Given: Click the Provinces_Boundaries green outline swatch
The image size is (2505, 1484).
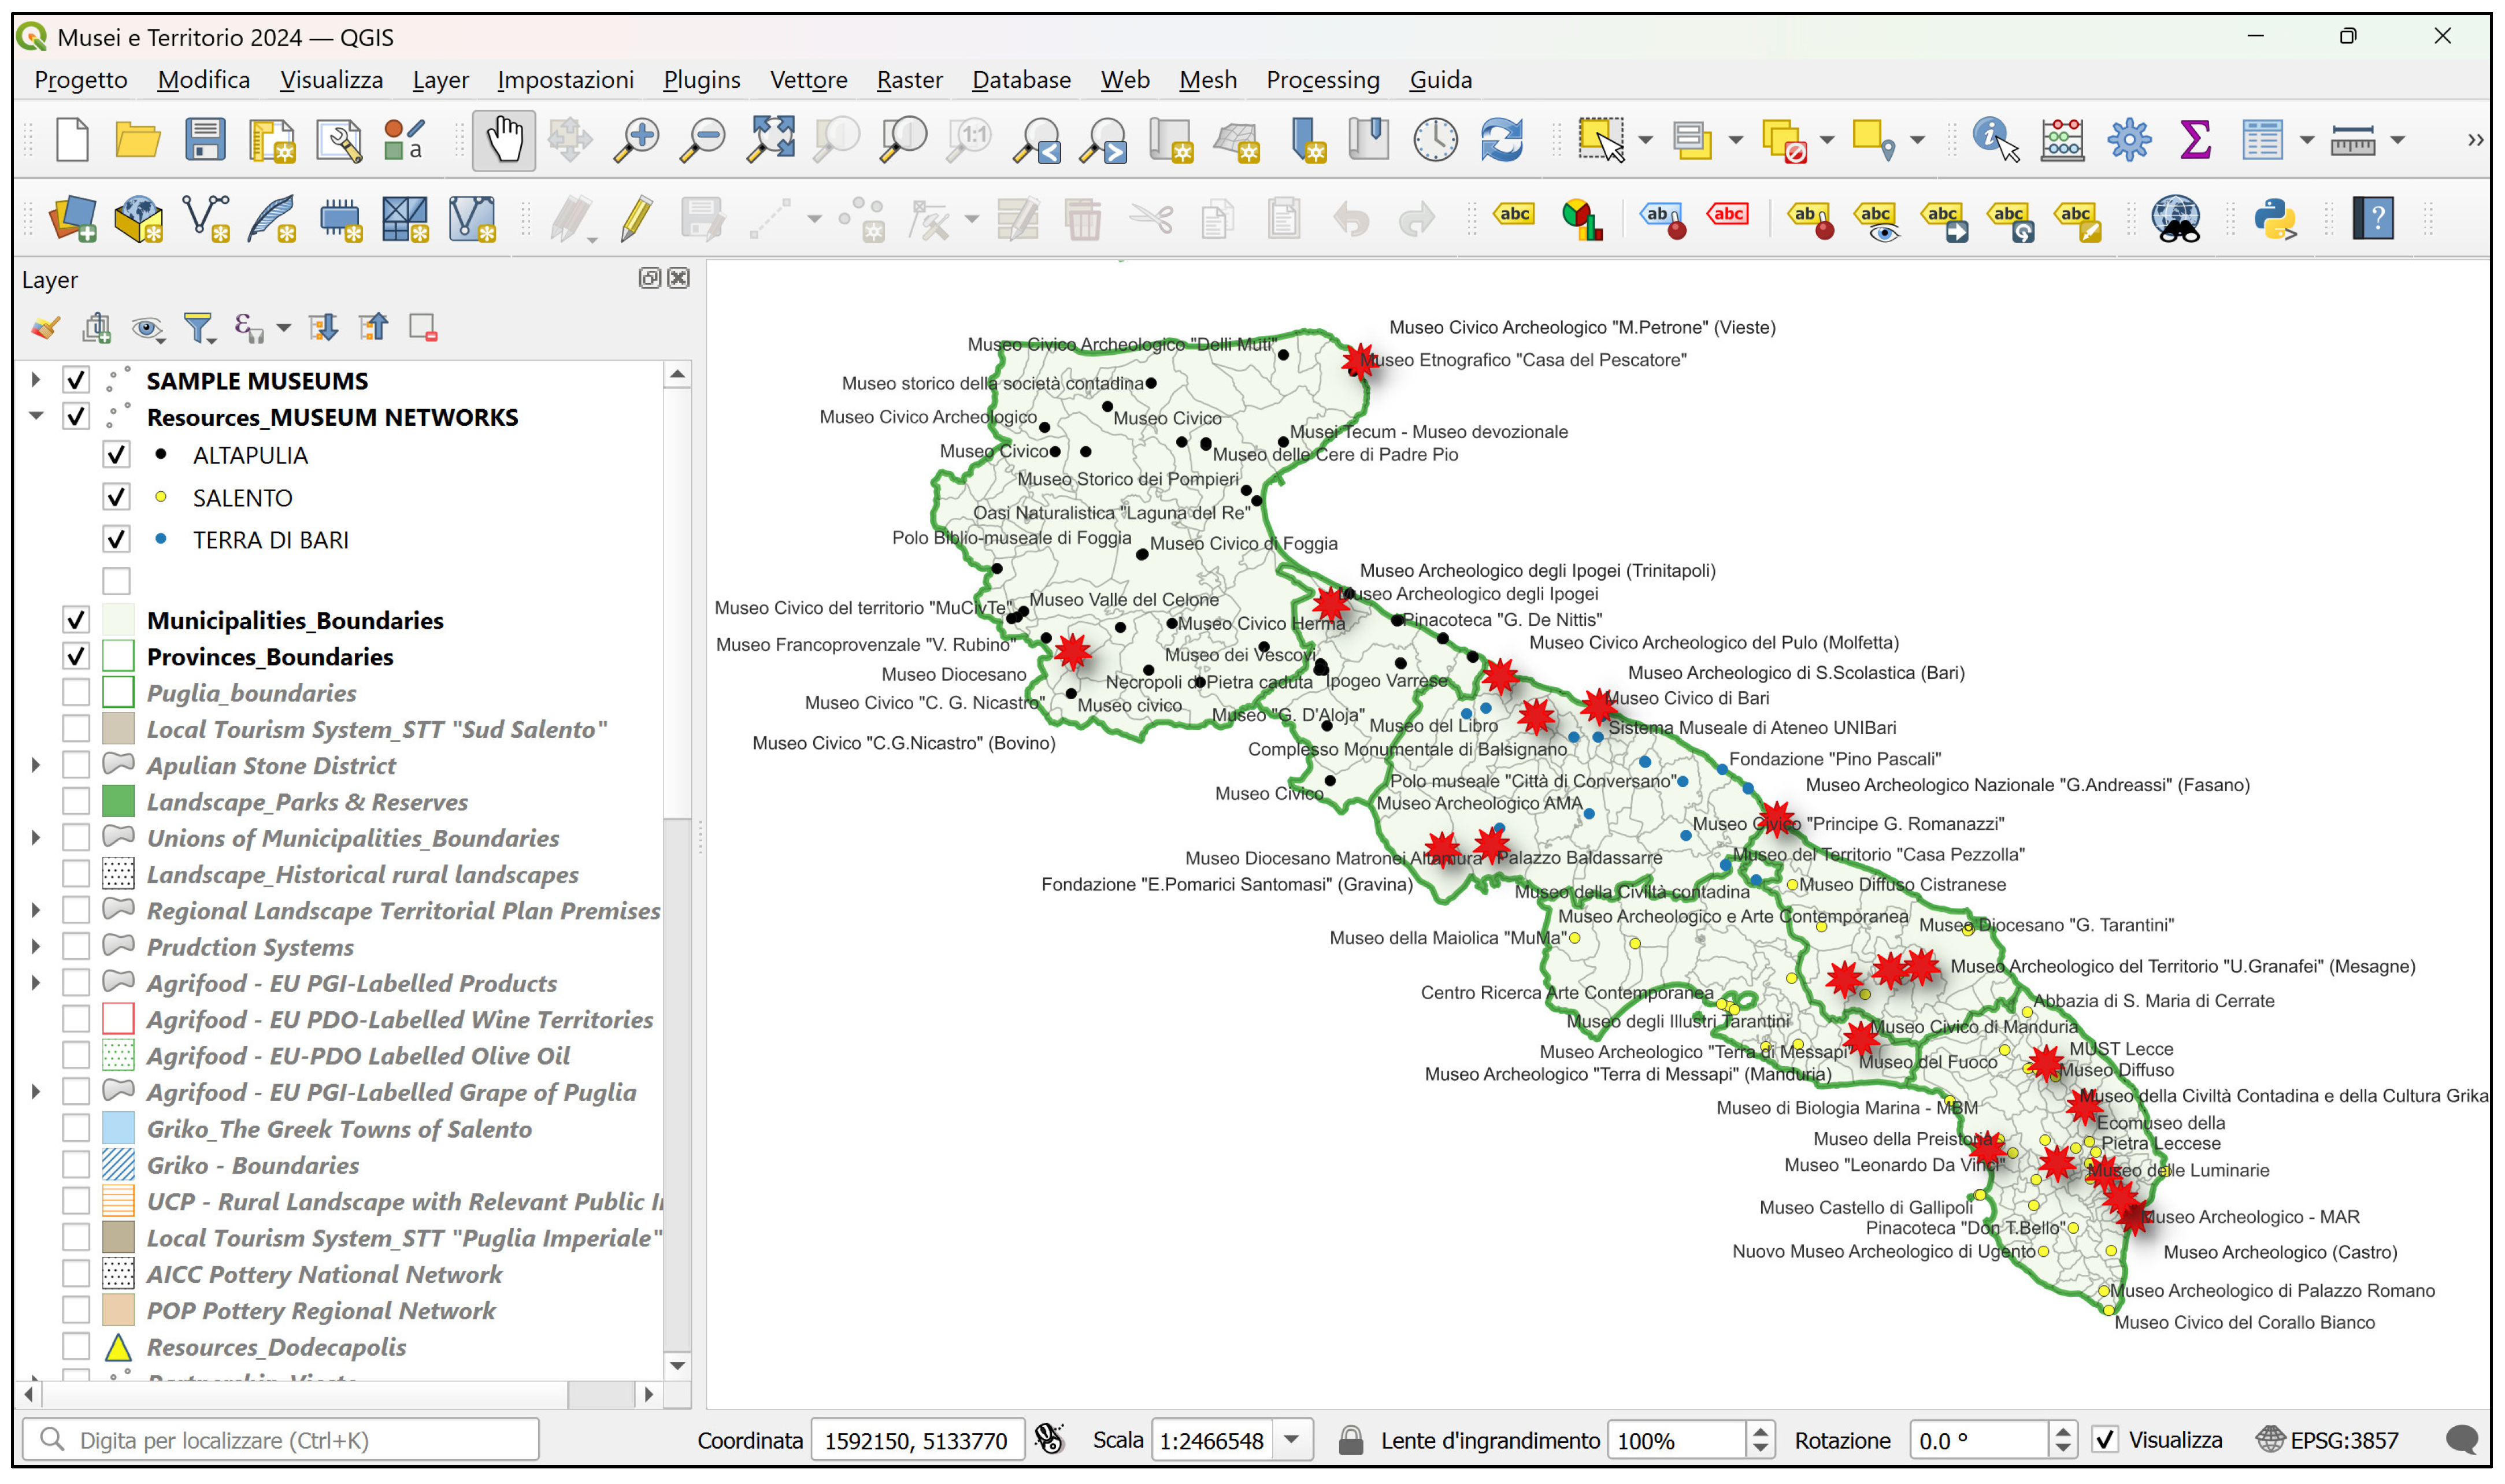Looking at the screenshot, I should pyautogui.click(x=118, y=657).
